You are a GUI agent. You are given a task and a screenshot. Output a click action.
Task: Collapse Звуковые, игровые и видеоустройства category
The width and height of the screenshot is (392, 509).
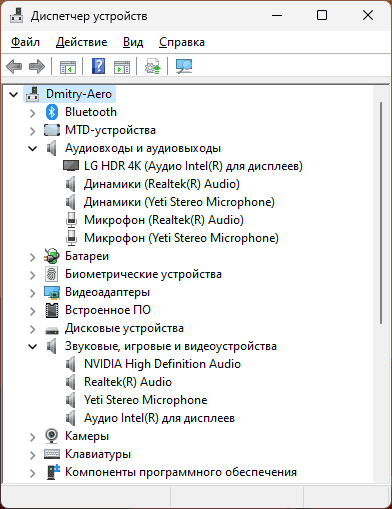click(32, 346)
